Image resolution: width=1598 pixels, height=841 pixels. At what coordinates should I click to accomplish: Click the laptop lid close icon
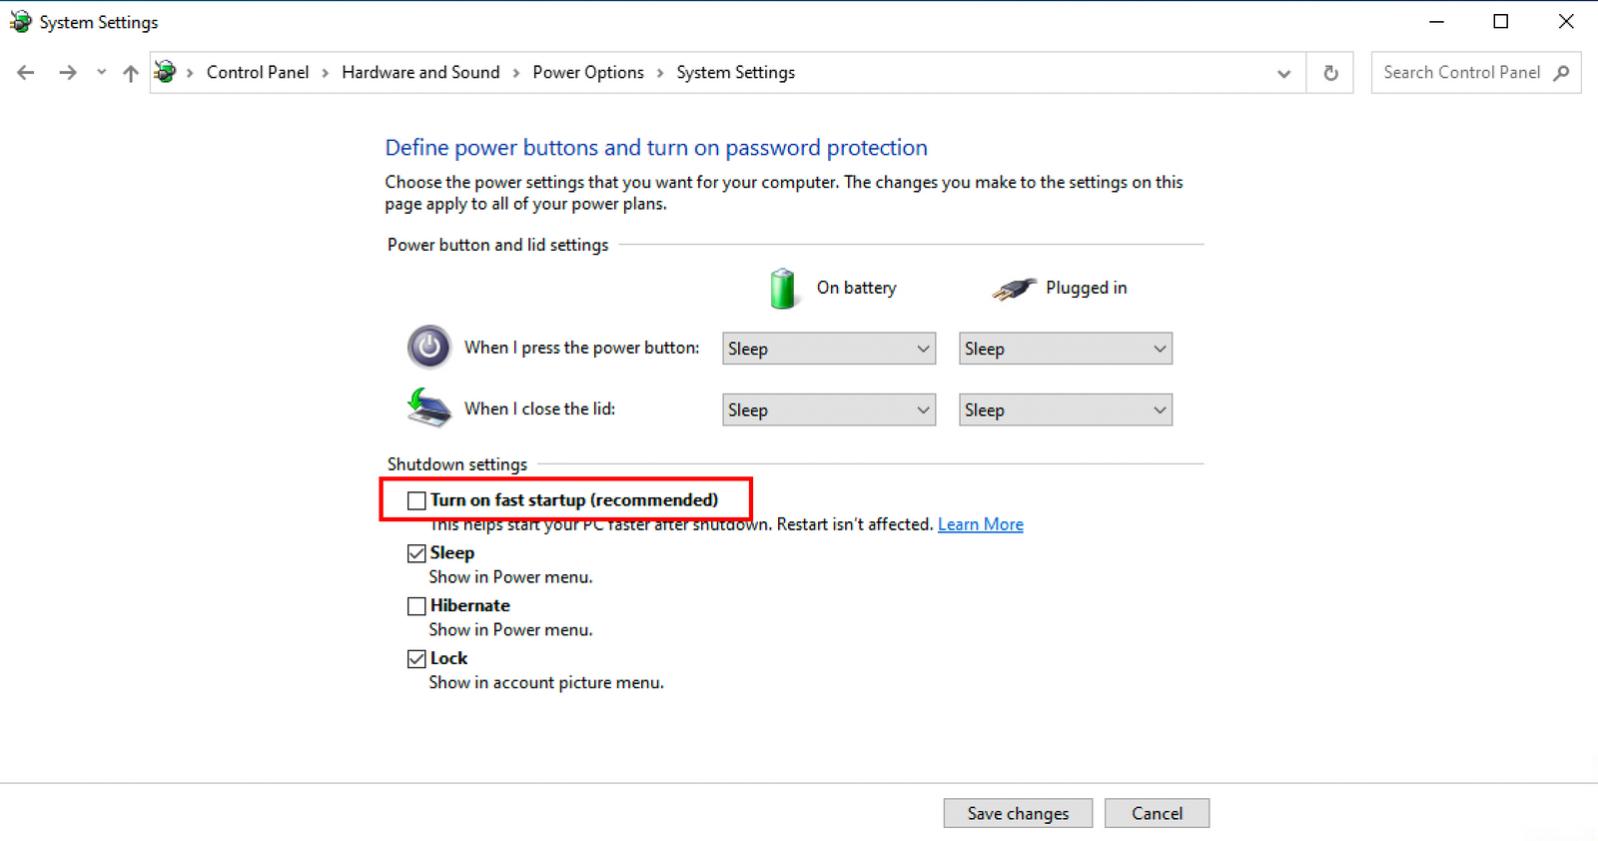tap(429, 408)
